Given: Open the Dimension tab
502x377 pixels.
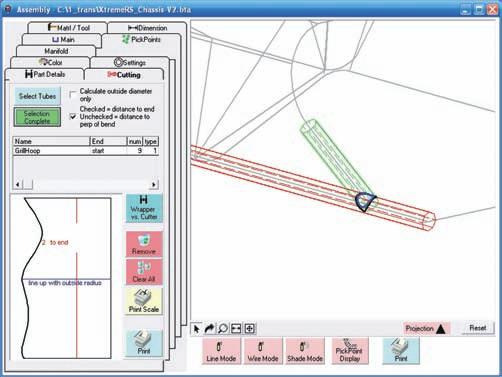Looking at the screenshot, I should (x=147, y=28).
